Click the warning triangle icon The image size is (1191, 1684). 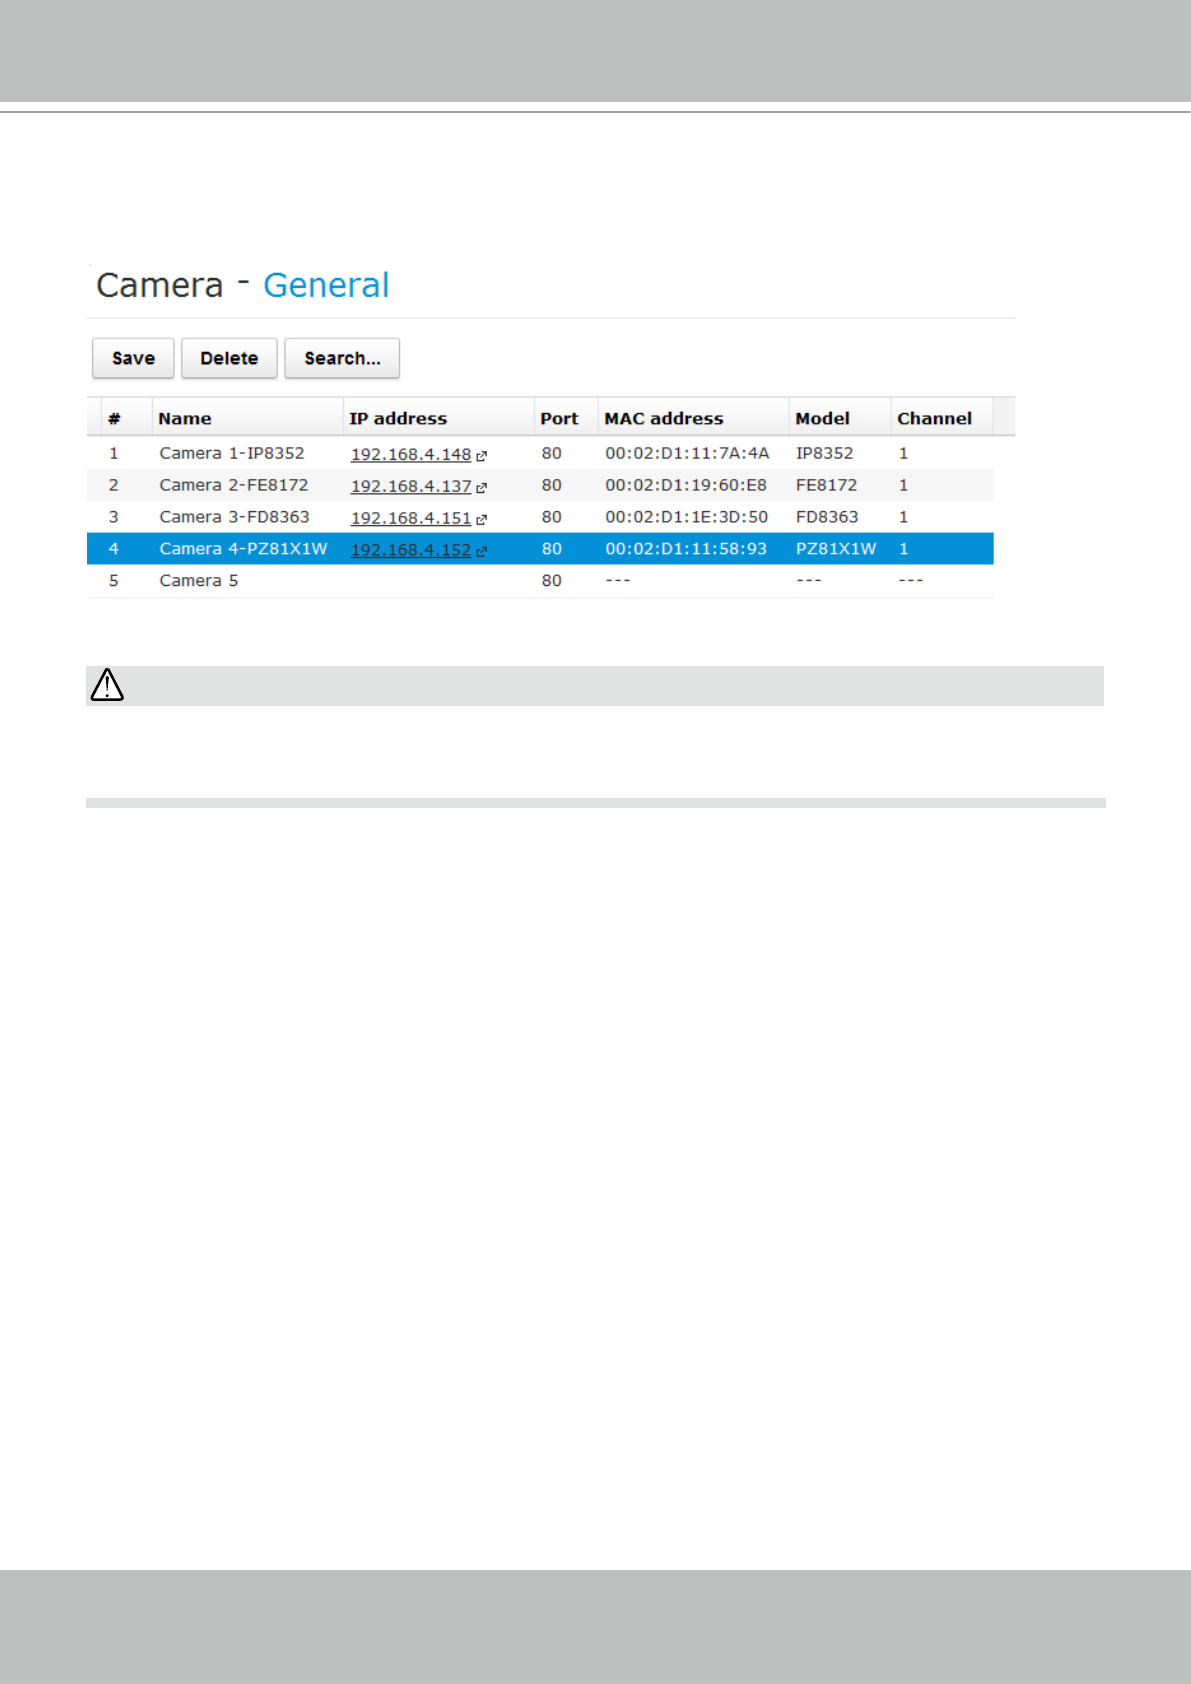click(x=107, y=685)
